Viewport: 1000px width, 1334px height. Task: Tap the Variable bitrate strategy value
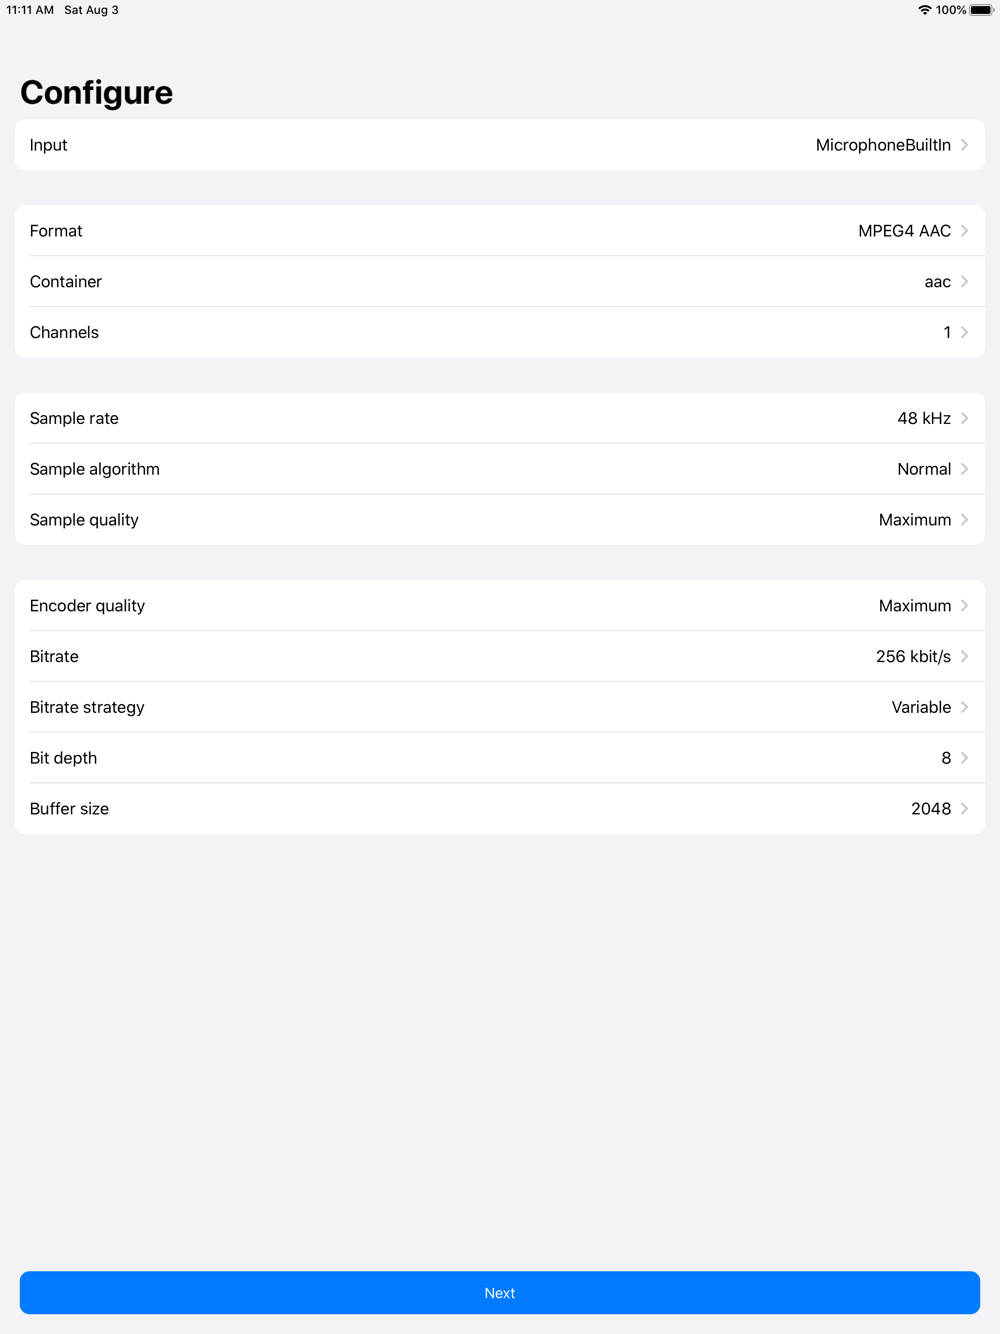921,707
